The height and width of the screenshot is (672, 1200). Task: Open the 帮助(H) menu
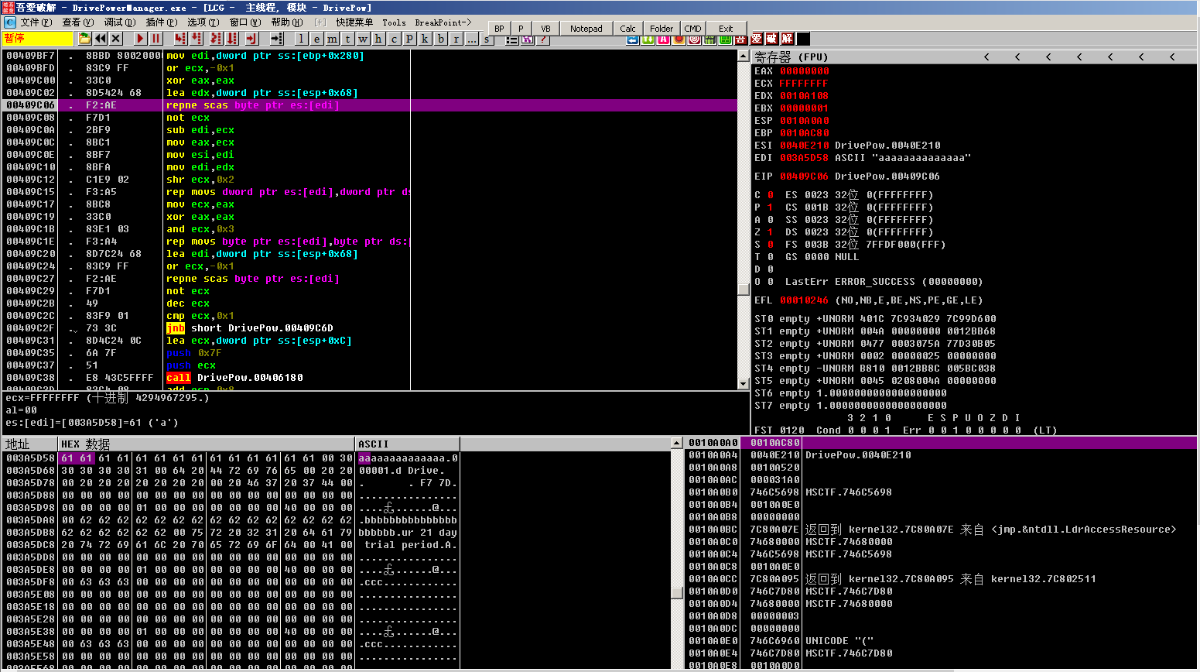[287, 22]
